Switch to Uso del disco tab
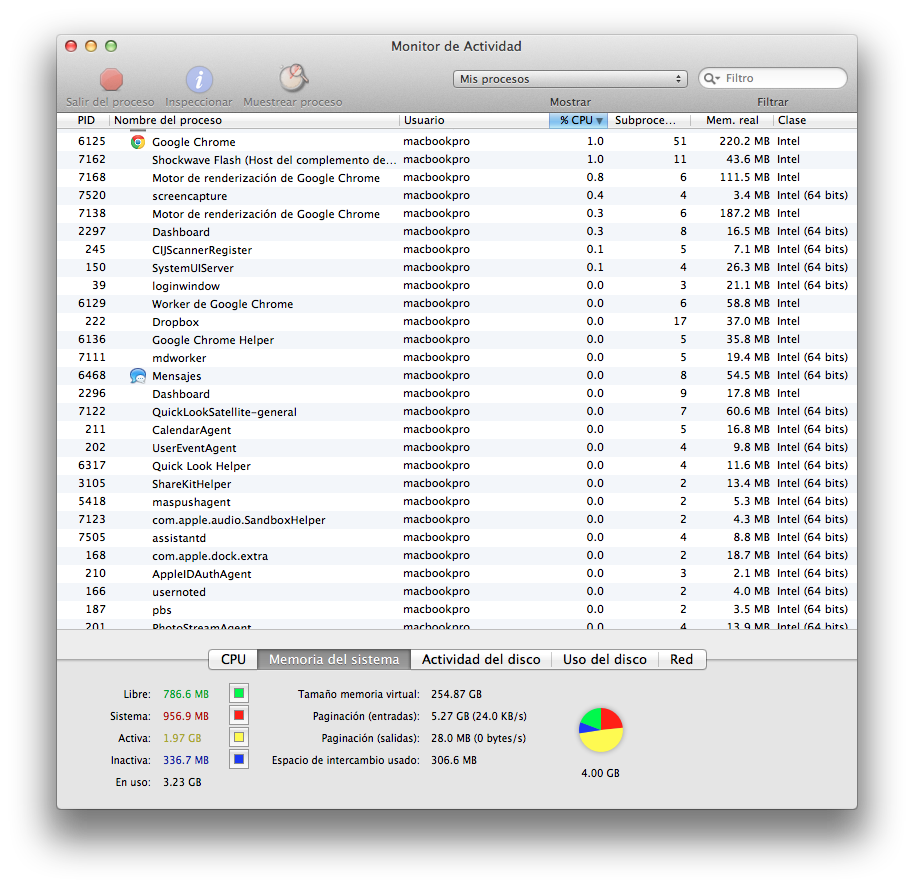 point(604,659)
